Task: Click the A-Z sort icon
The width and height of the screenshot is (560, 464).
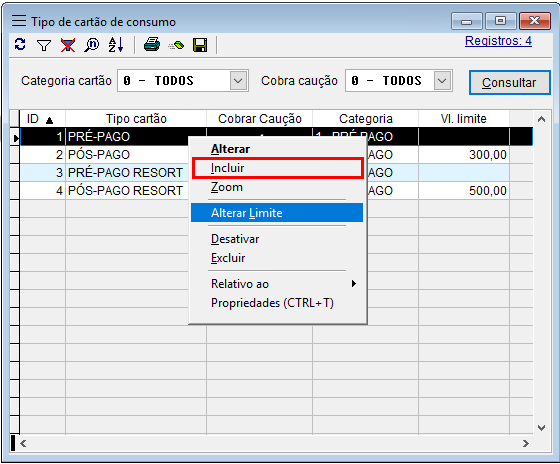Action: (116, 45)
